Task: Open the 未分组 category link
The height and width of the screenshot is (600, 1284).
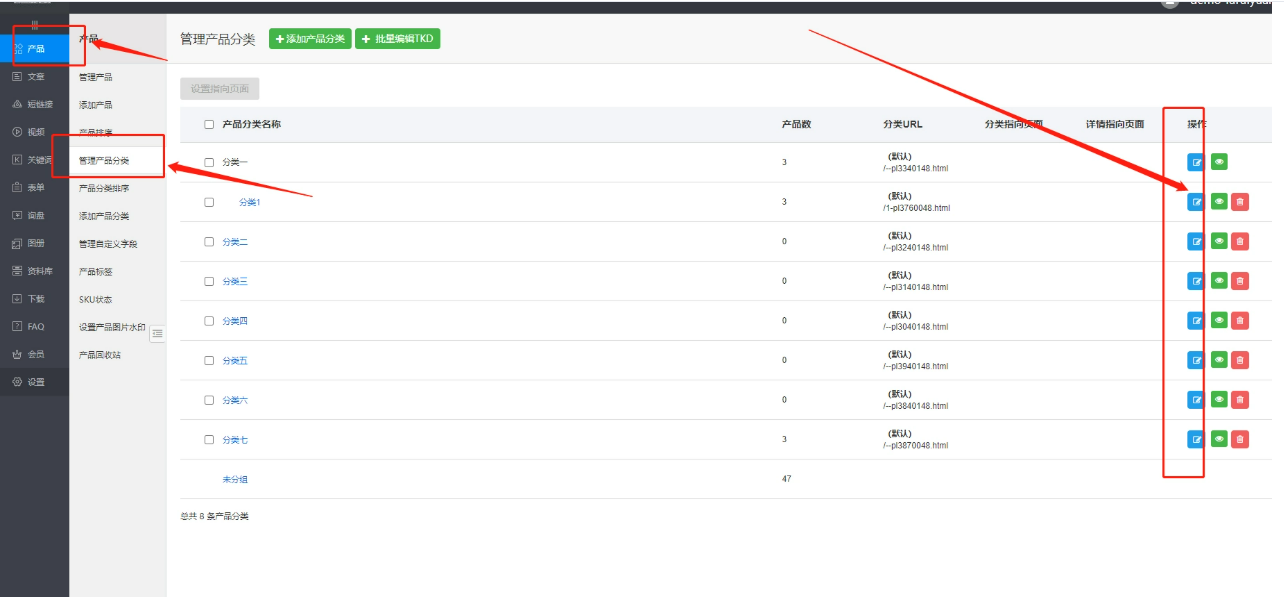Action: [x=235, y=479]
